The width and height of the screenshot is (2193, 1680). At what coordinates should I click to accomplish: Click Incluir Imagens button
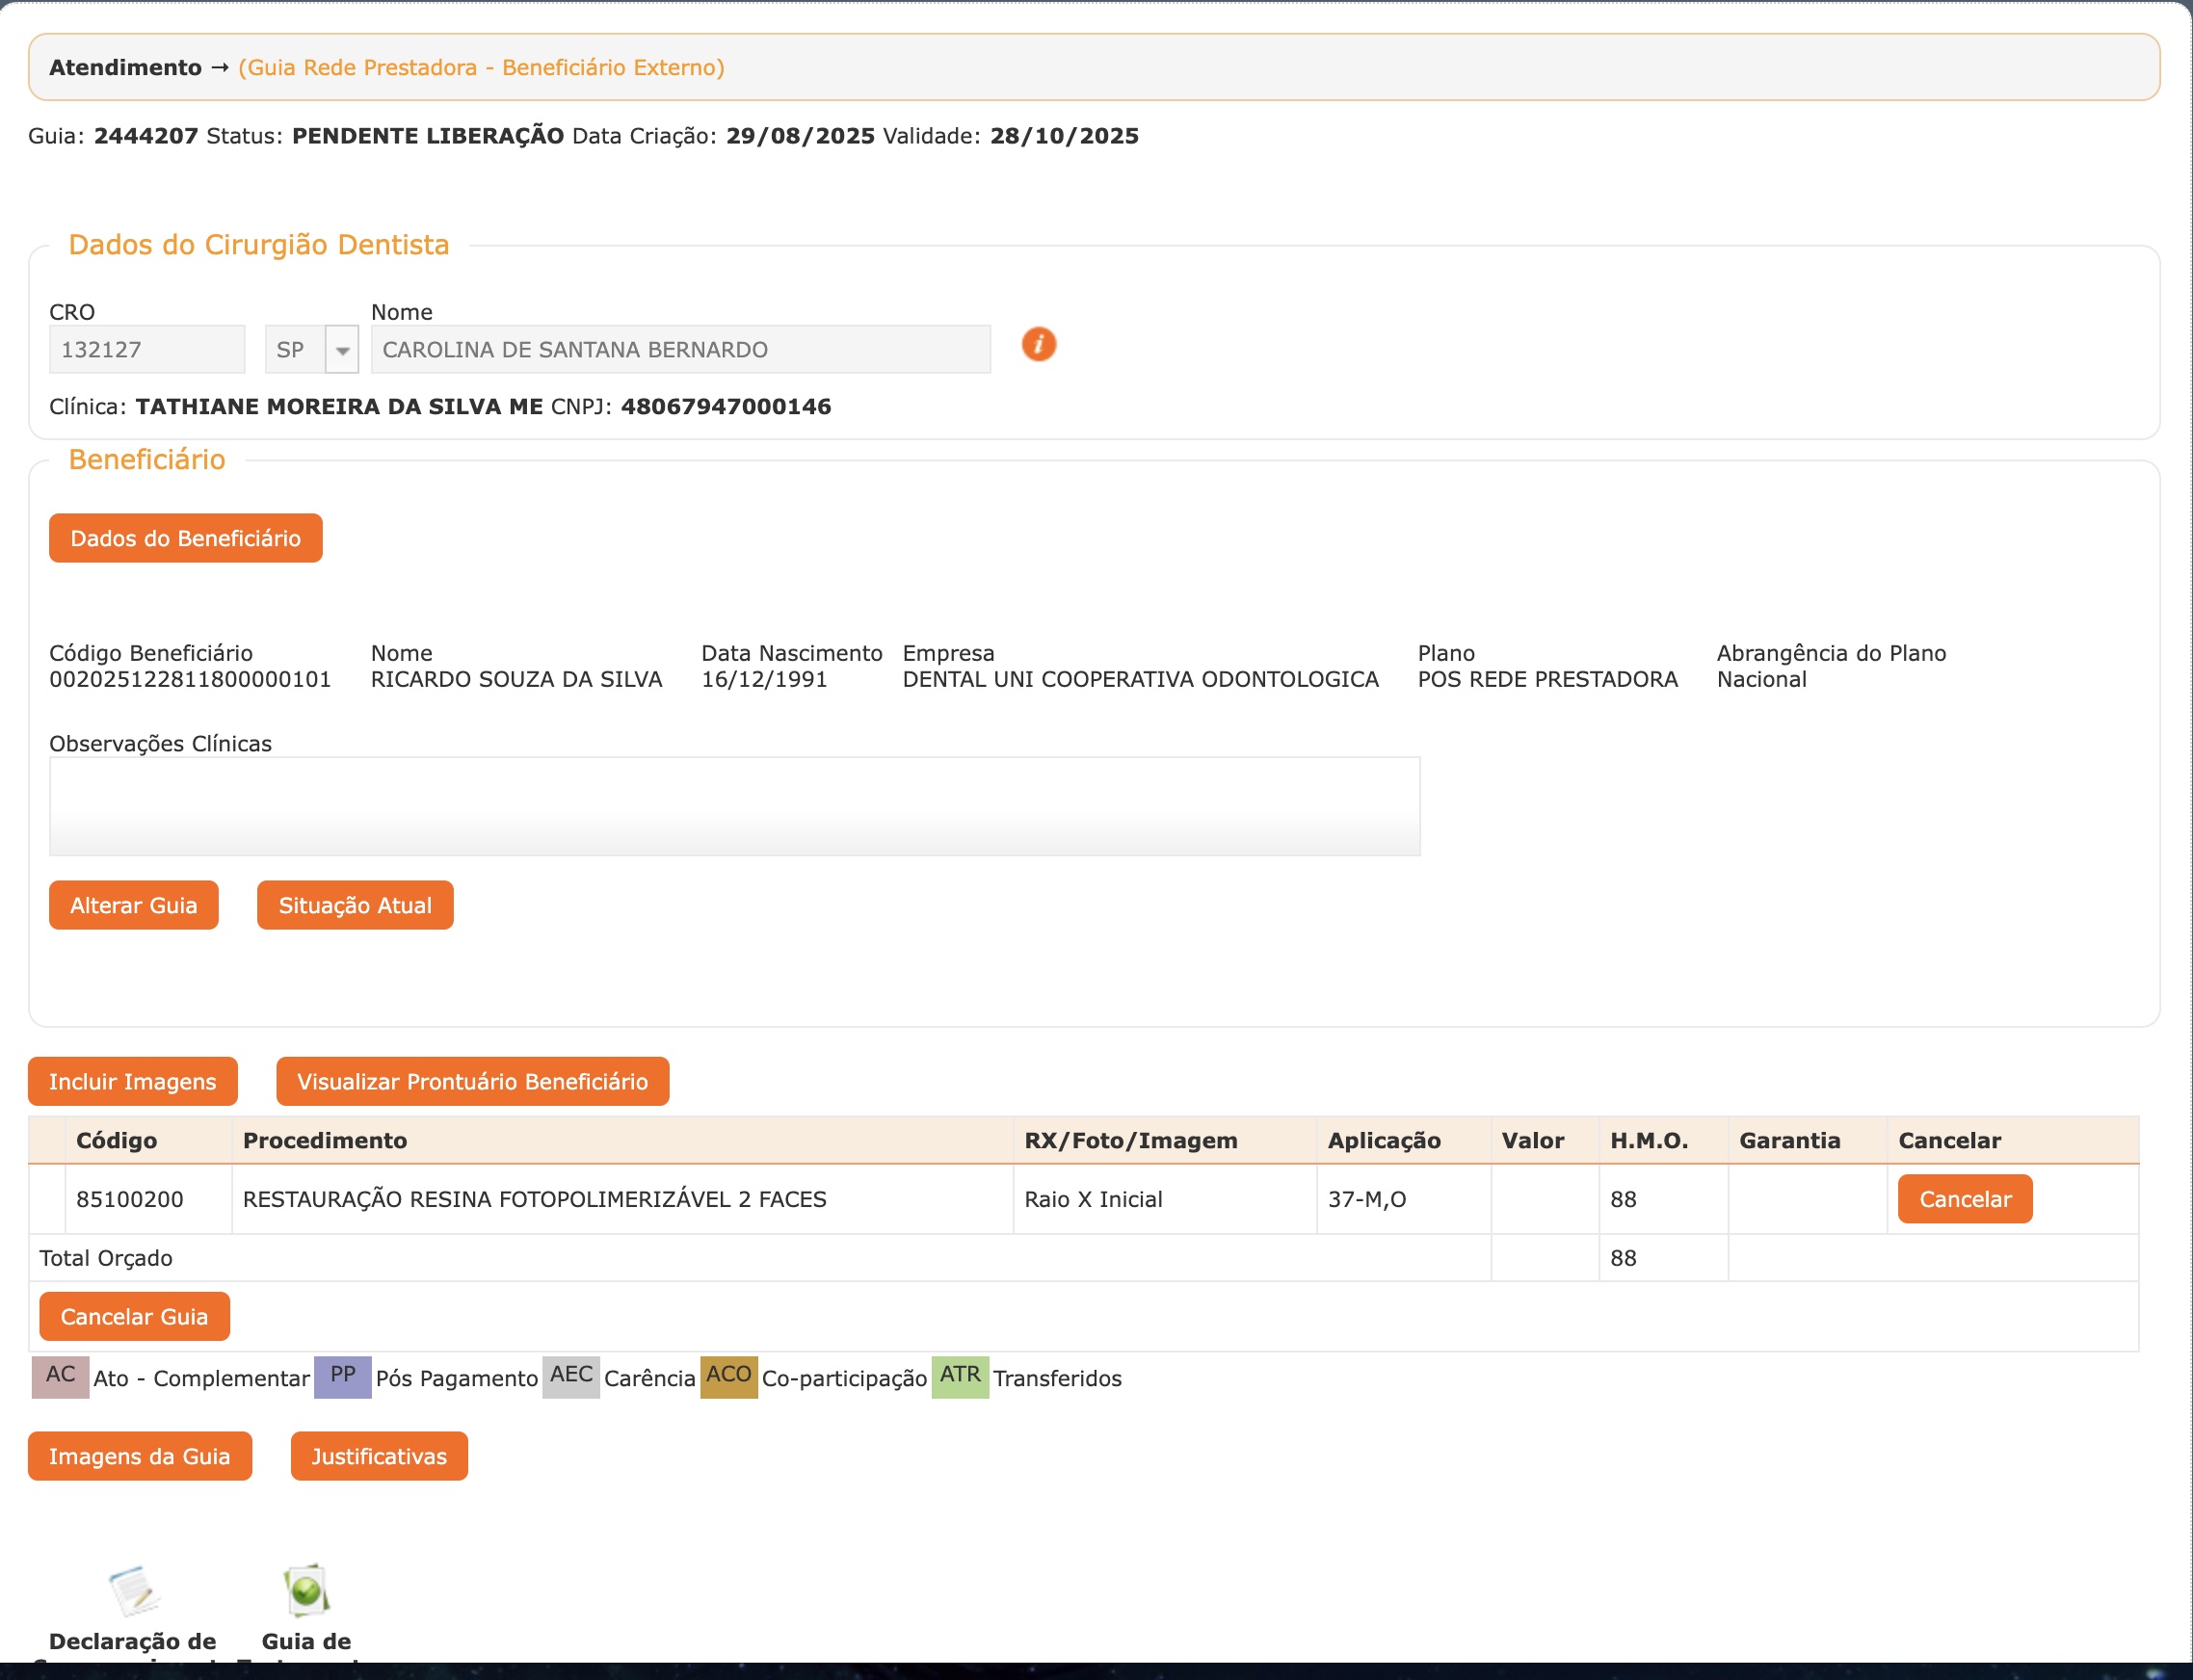(132, 1081)
